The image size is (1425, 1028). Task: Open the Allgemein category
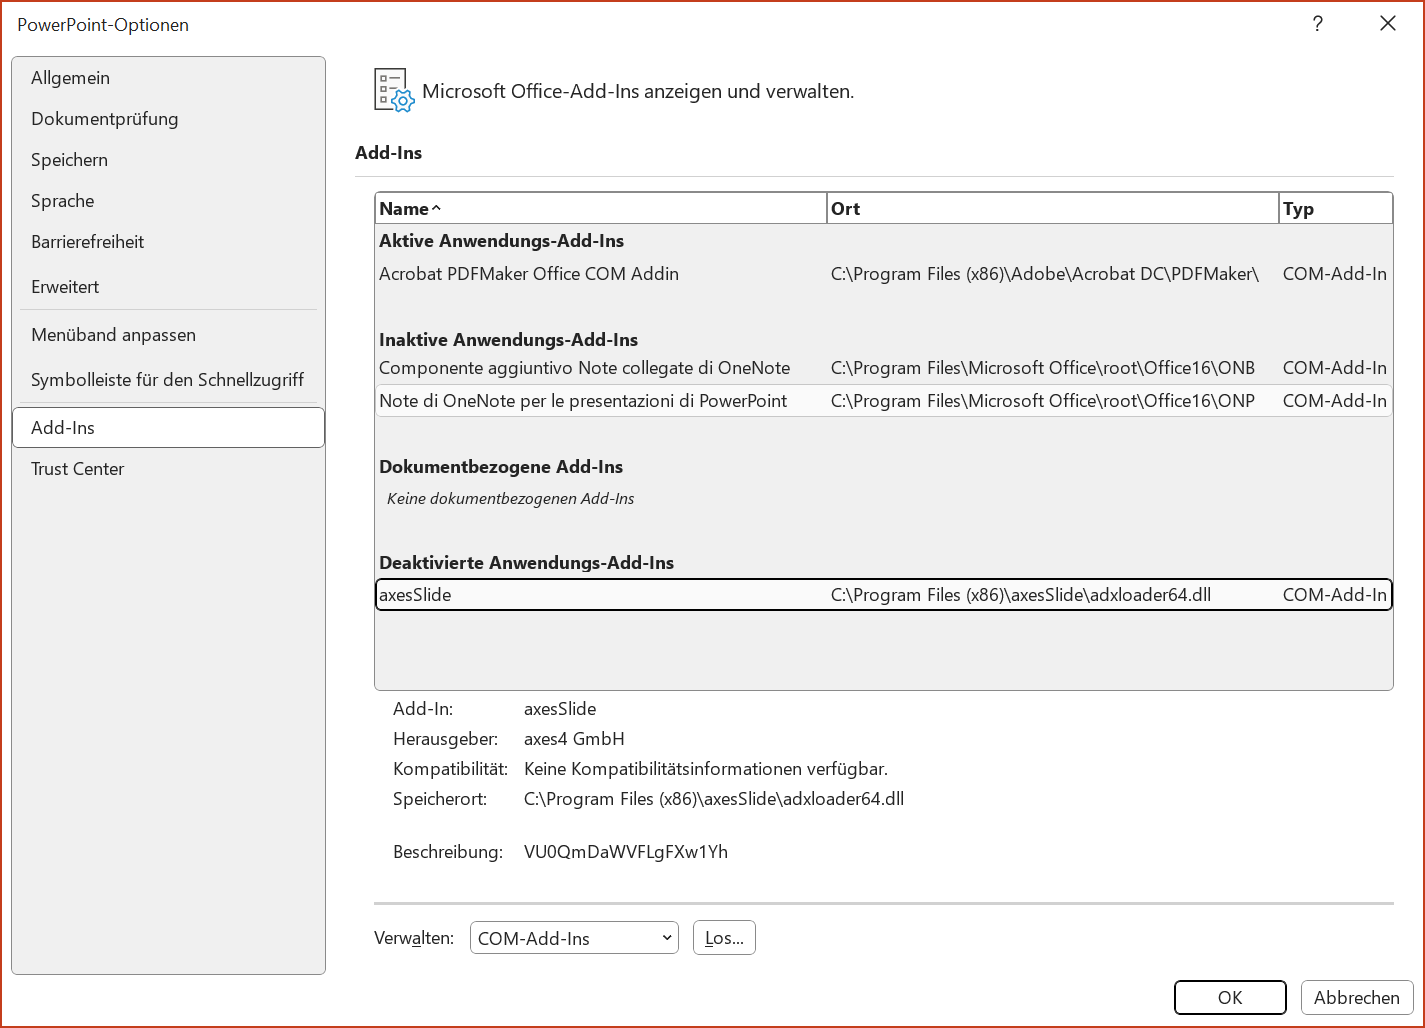(168, 78)
